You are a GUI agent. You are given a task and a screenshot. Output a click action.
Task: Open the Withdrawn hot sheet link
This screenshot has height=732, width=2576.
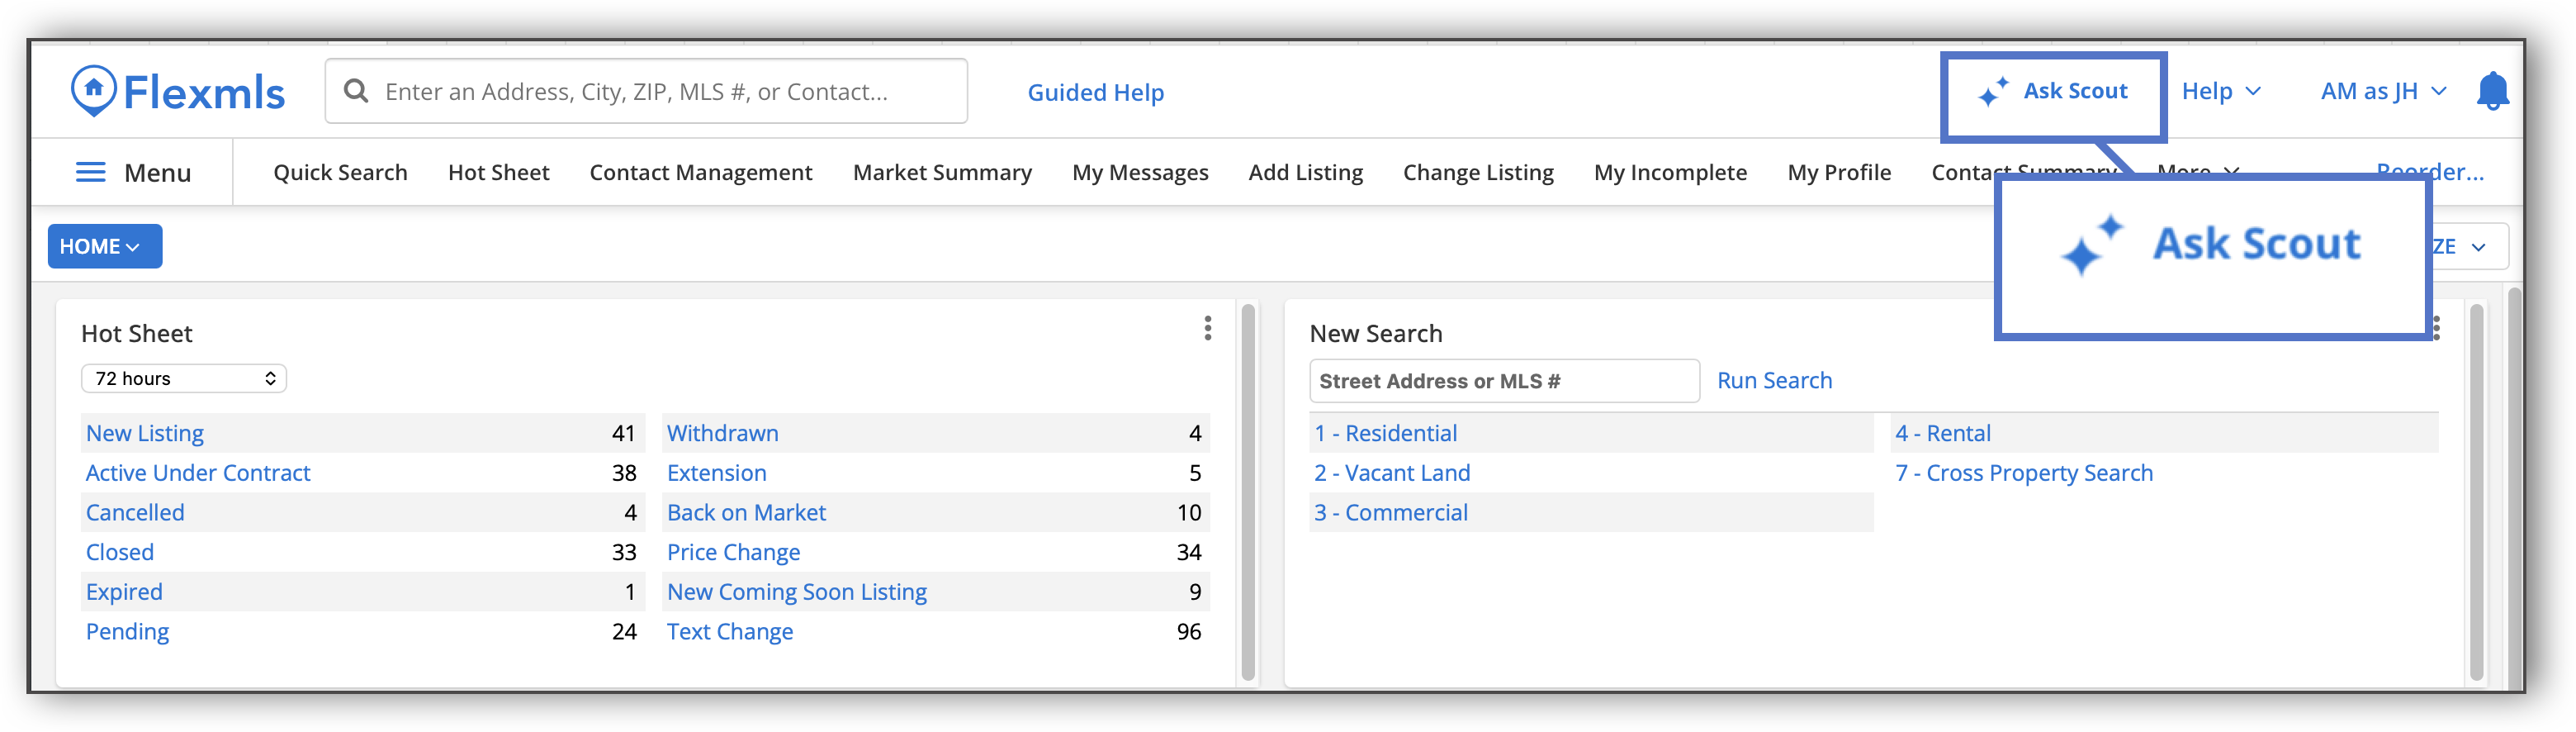coord(722,433)
